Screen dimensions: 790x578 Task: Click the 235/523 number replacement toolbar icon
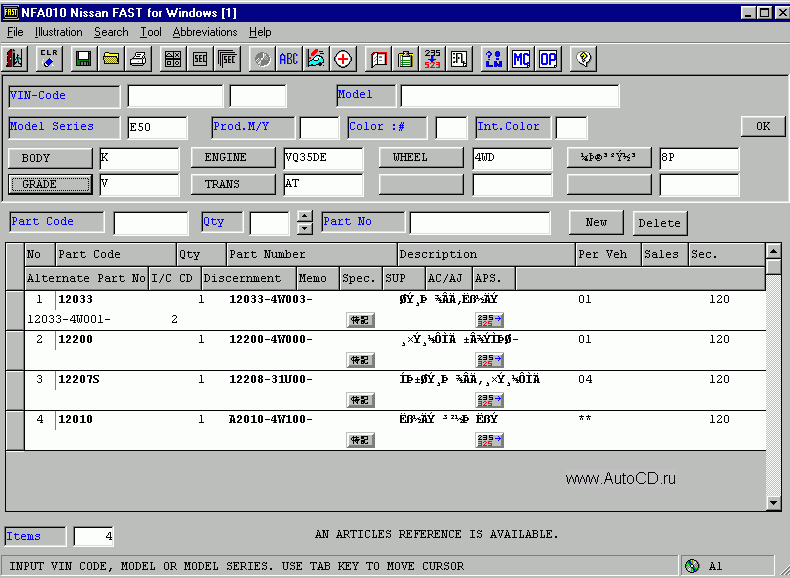[432, 59]
